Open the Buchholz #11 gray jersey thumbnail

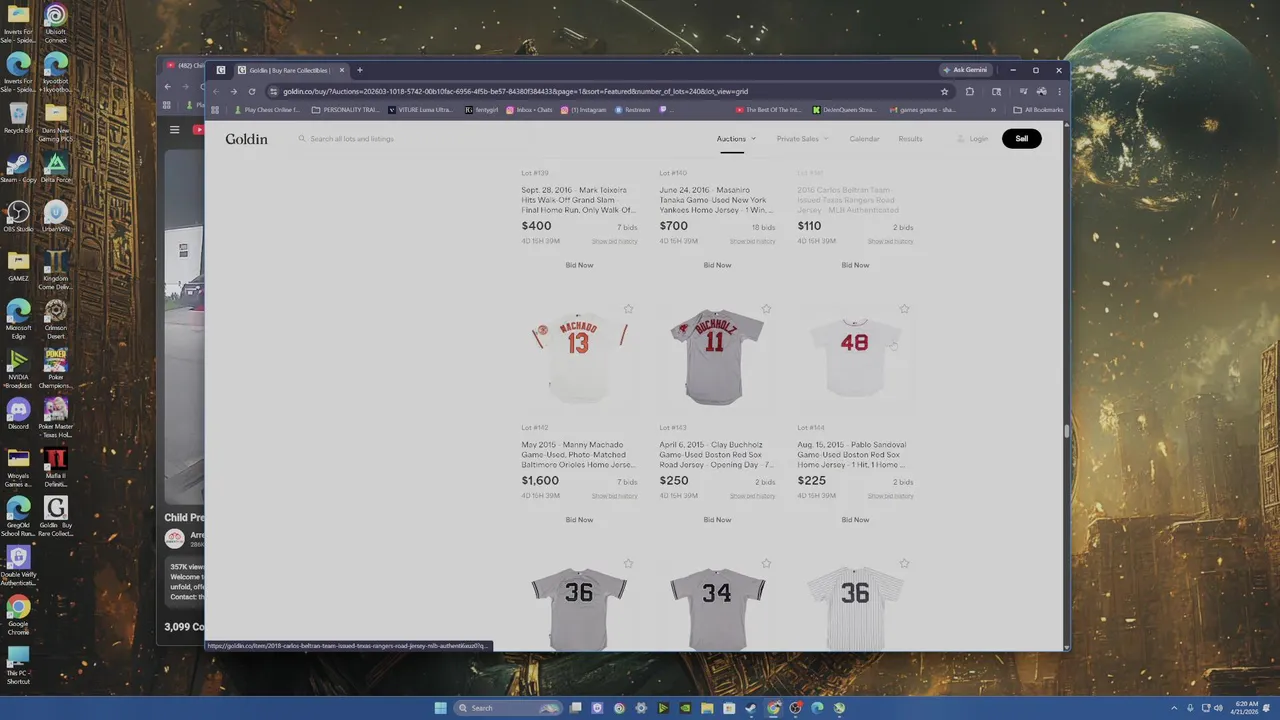(717, 358)
